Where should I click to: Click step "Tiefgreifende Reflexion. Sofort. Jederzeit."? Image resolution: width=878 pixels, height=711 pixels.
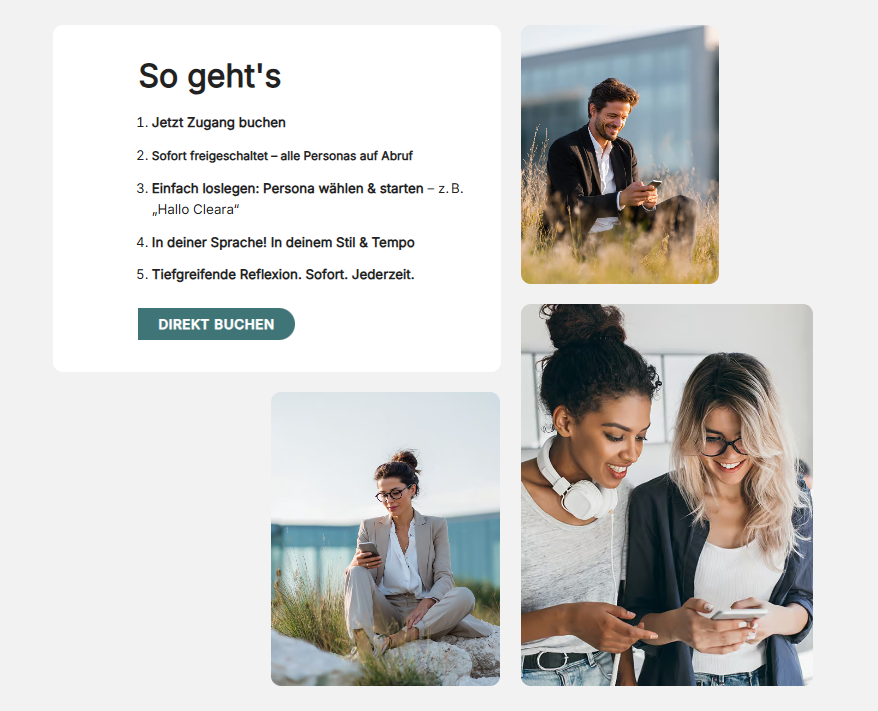(283, 274)
